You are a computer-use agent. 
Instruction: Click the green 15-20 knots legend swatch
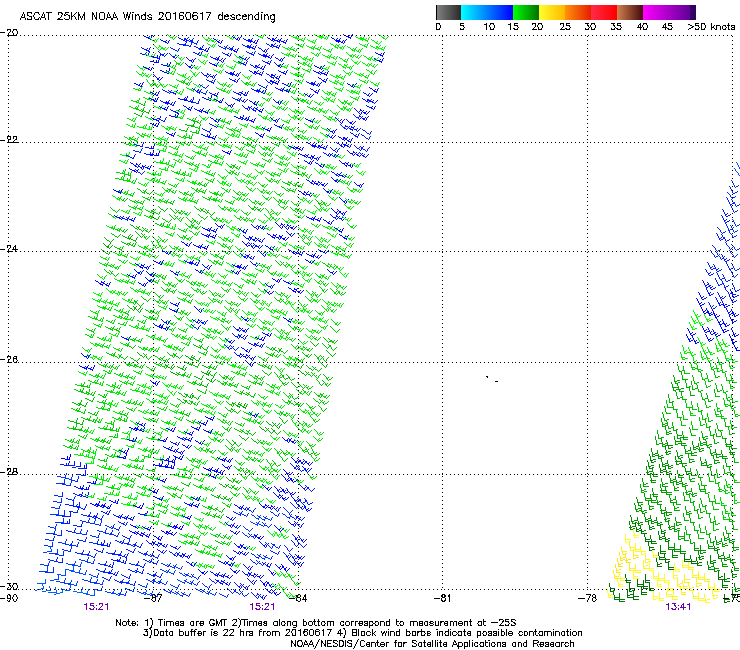coord(526,12)
